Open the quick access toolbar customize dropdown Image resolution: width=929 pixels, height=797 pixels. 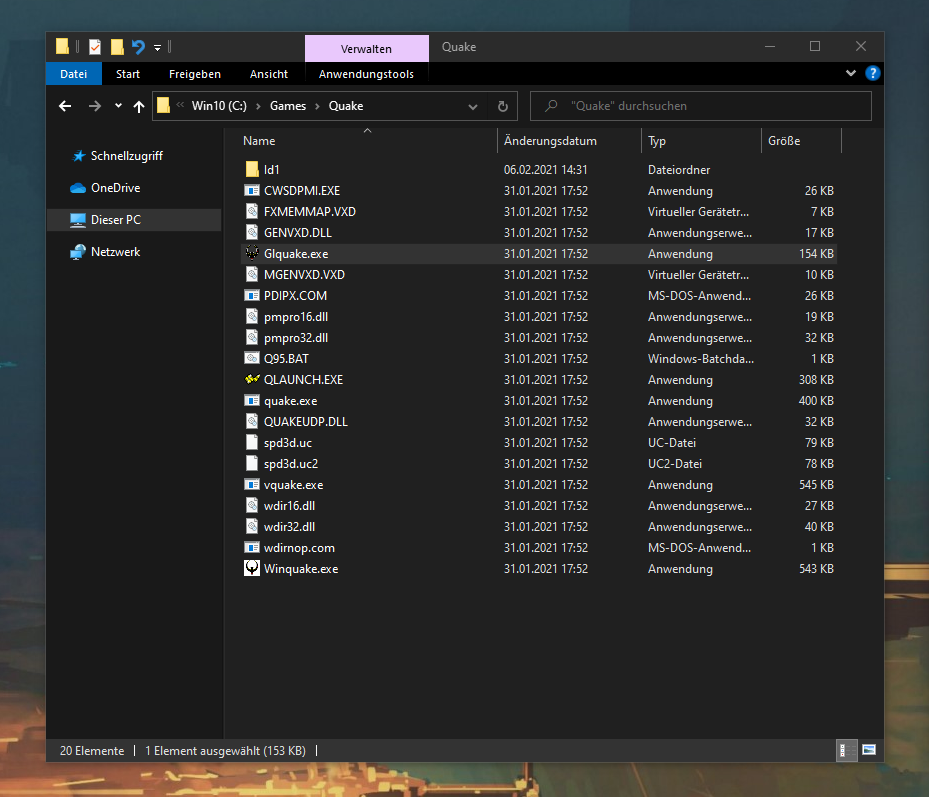(158, 47)
